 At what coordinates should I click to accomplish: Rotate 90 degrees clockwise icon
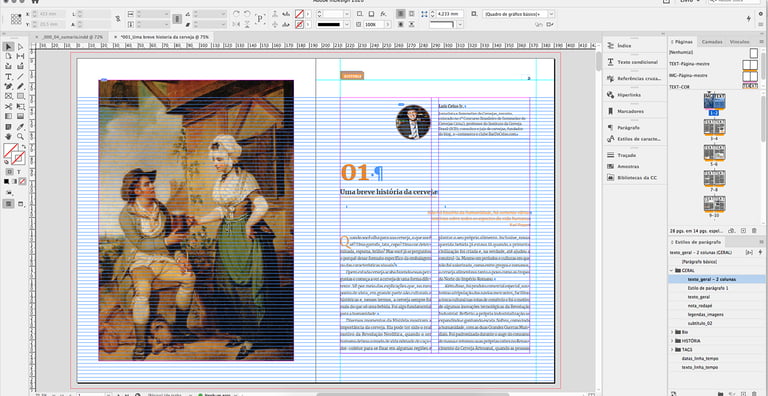(236, 14)
